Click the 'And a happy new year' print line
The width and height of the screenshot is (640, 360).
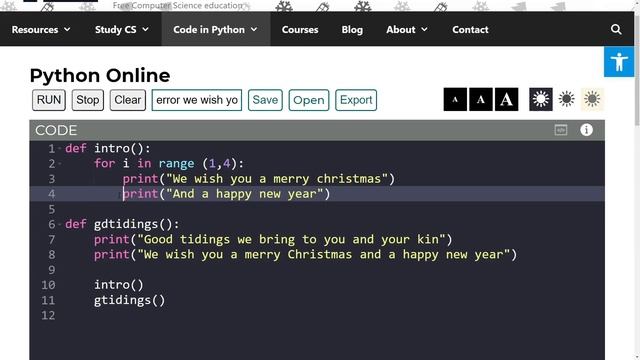(x=226, y=194)
